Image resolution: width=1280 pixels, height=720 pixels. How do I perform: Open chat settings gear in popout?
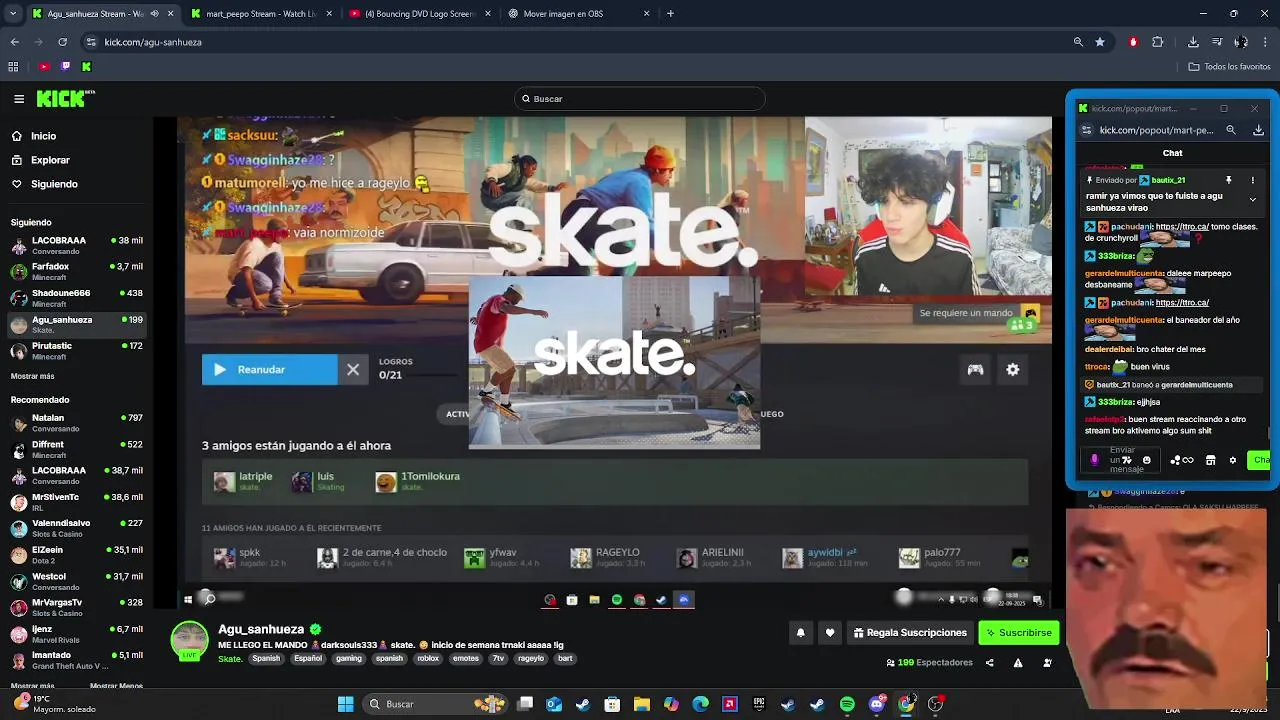1232,461
